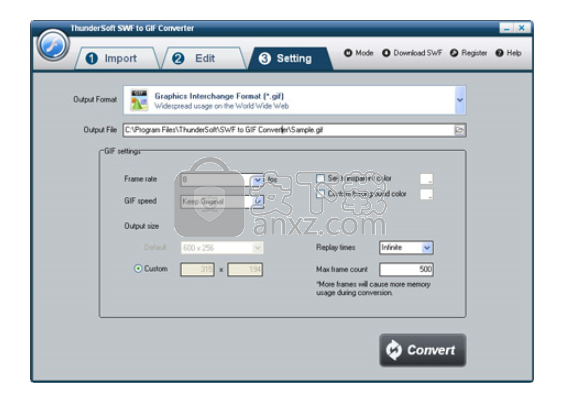Open the Default output size dropdown
The height and width of the screenshot is (398, 564).
coord(222,248)
